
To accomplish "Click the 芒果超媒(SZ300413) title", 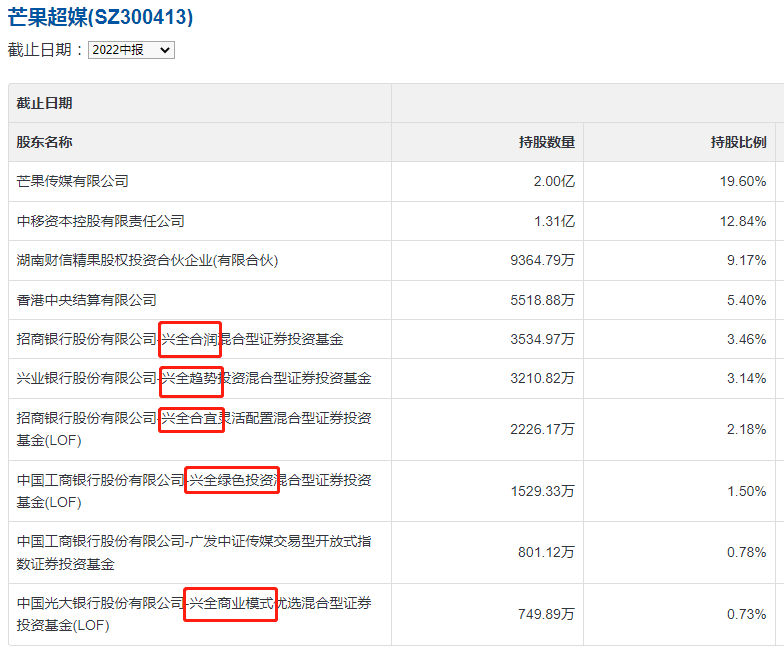I will click(100, 17).
